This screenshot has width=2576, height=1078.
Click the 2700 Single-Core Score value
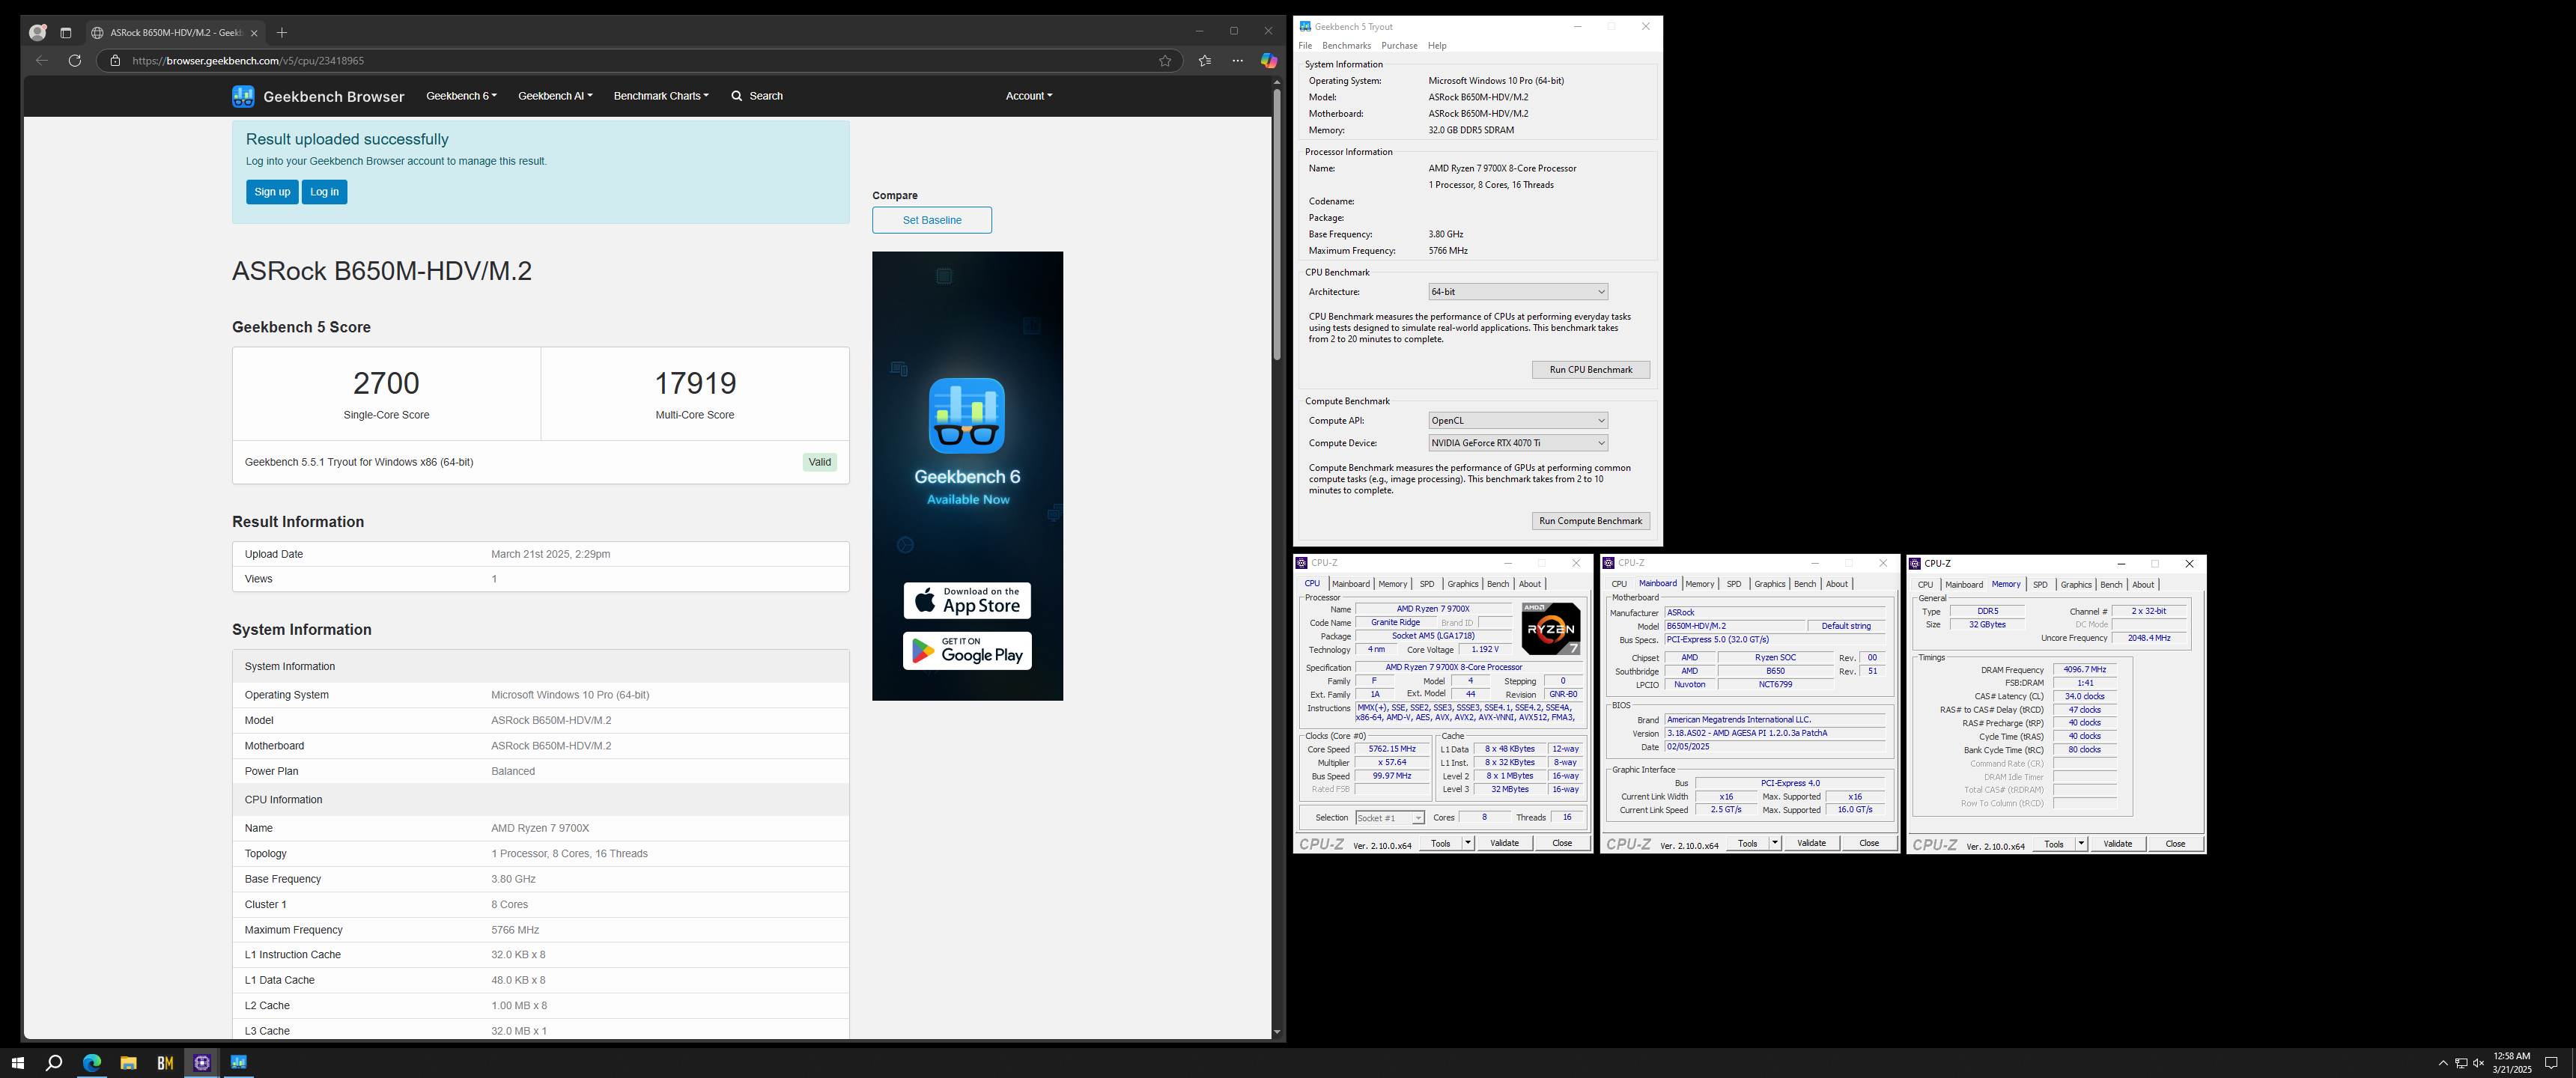(386, 383)
